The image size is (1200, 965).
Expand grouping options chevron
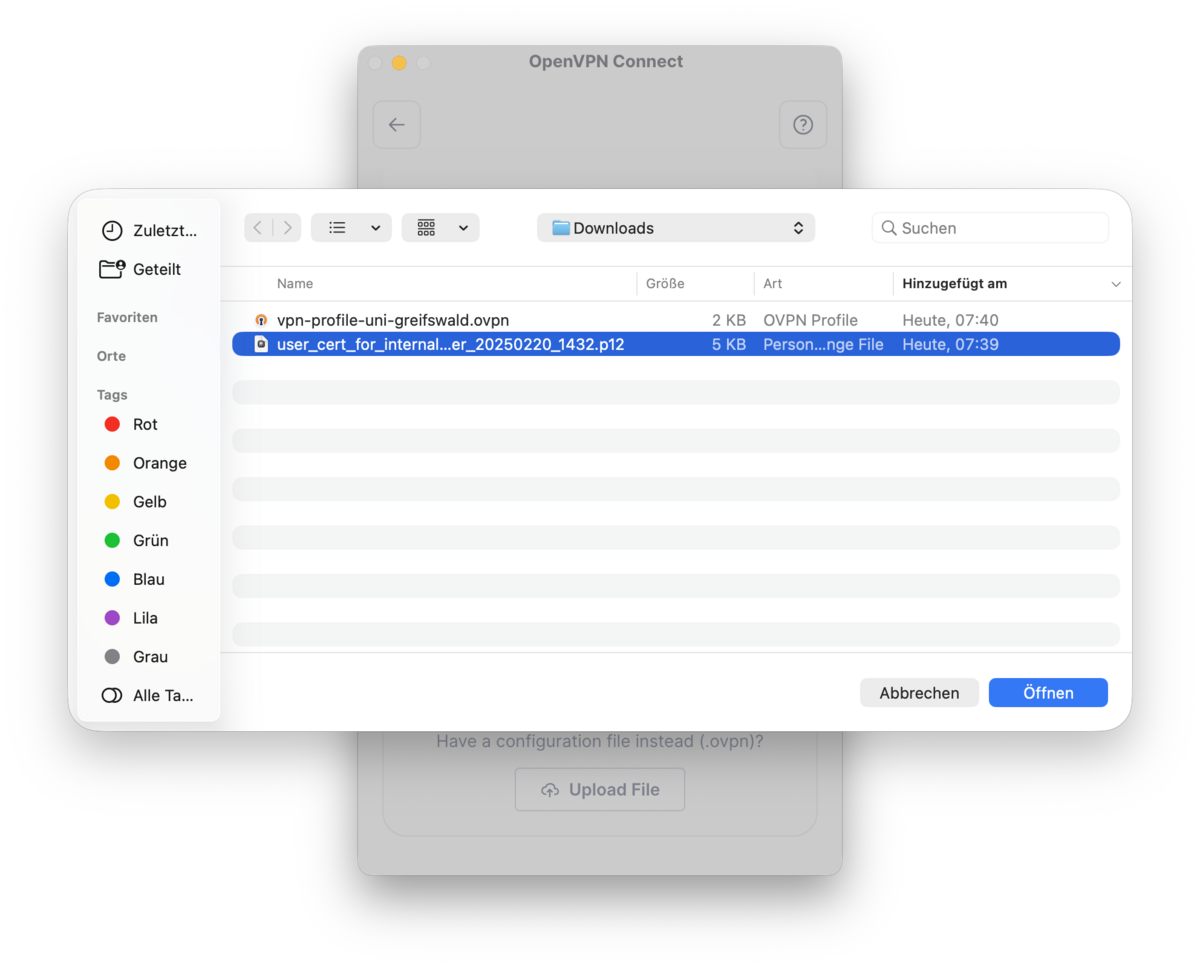coord(464,228)
